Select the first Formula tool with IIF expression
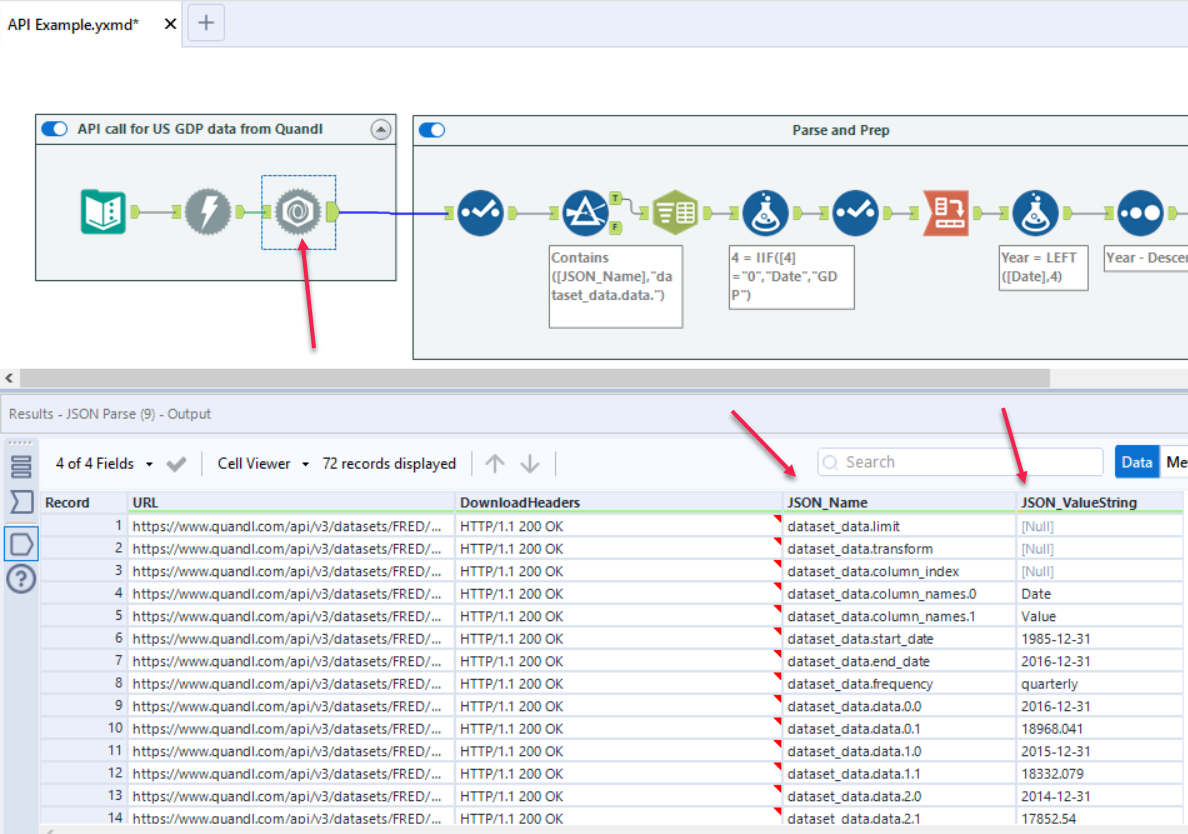 click(765, 212)
